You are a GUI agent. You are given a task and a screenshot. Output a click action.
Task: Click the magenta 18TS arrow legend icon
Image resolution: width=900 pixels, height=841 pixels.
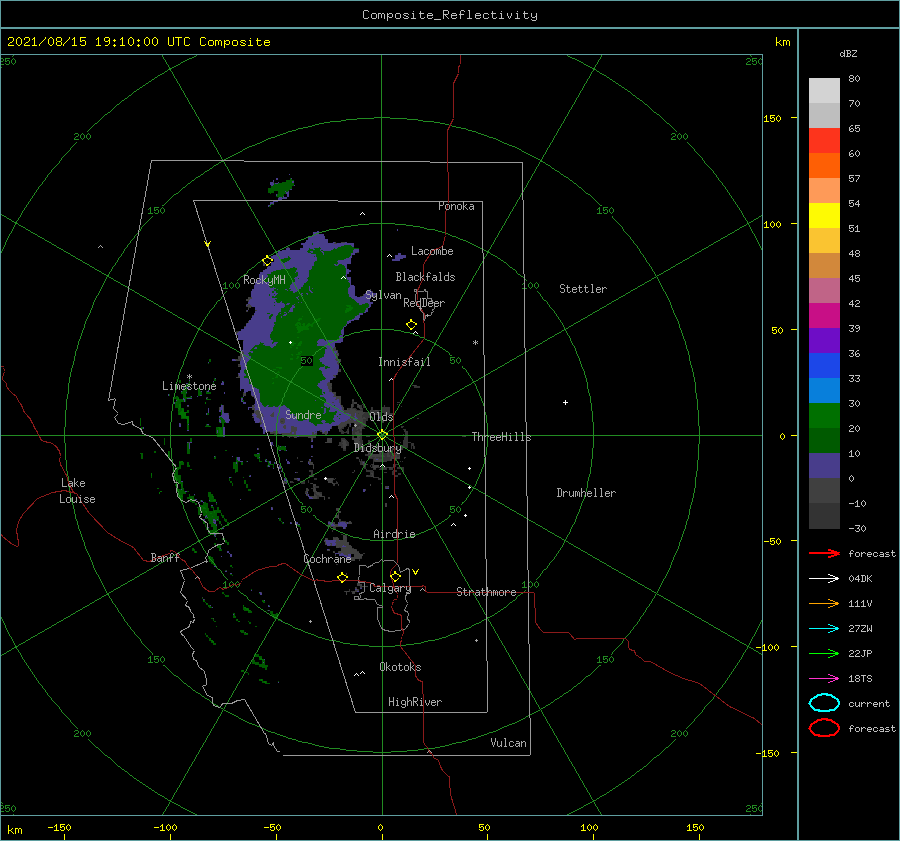coord(824,679)
